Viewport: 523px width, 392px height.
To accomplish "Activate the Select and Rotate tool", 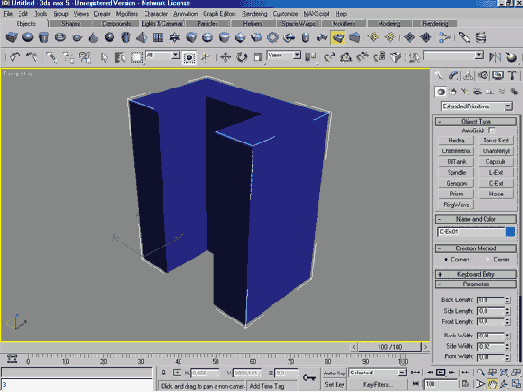I will [242, 57].
